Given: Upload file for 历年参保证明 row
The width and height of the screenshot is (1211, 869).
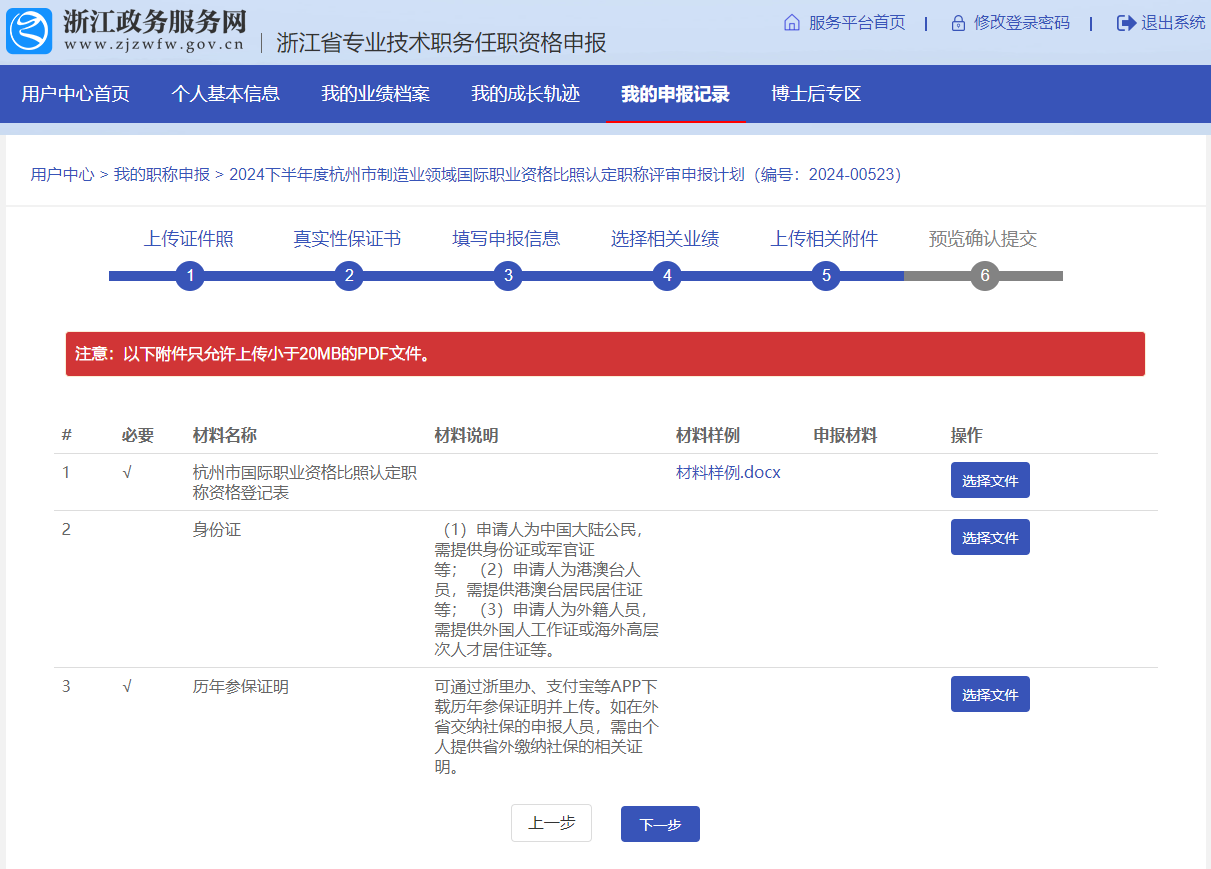Looking at the screenshot, I should click(989, 695).
